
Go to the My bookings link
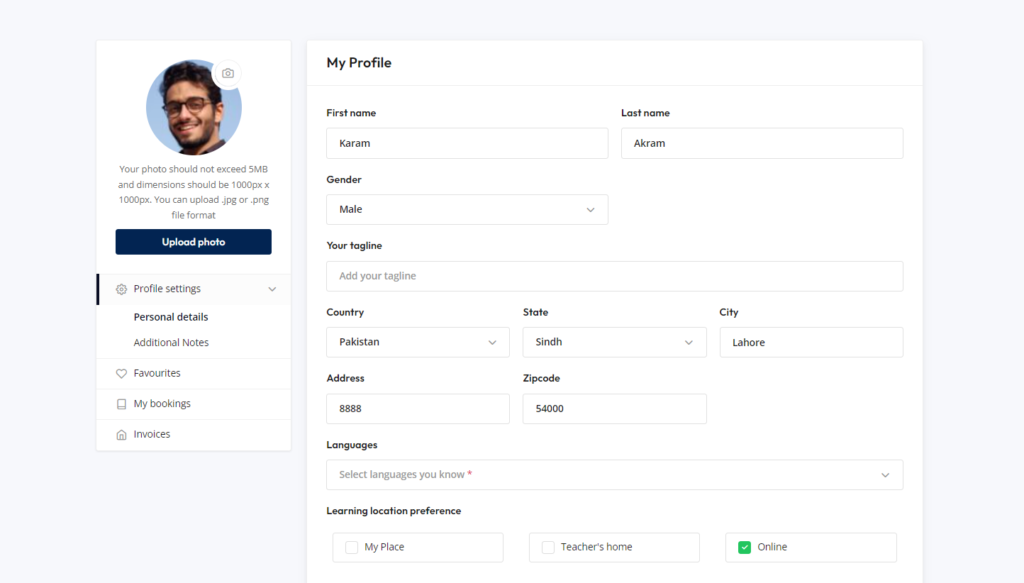click(162, 403)
